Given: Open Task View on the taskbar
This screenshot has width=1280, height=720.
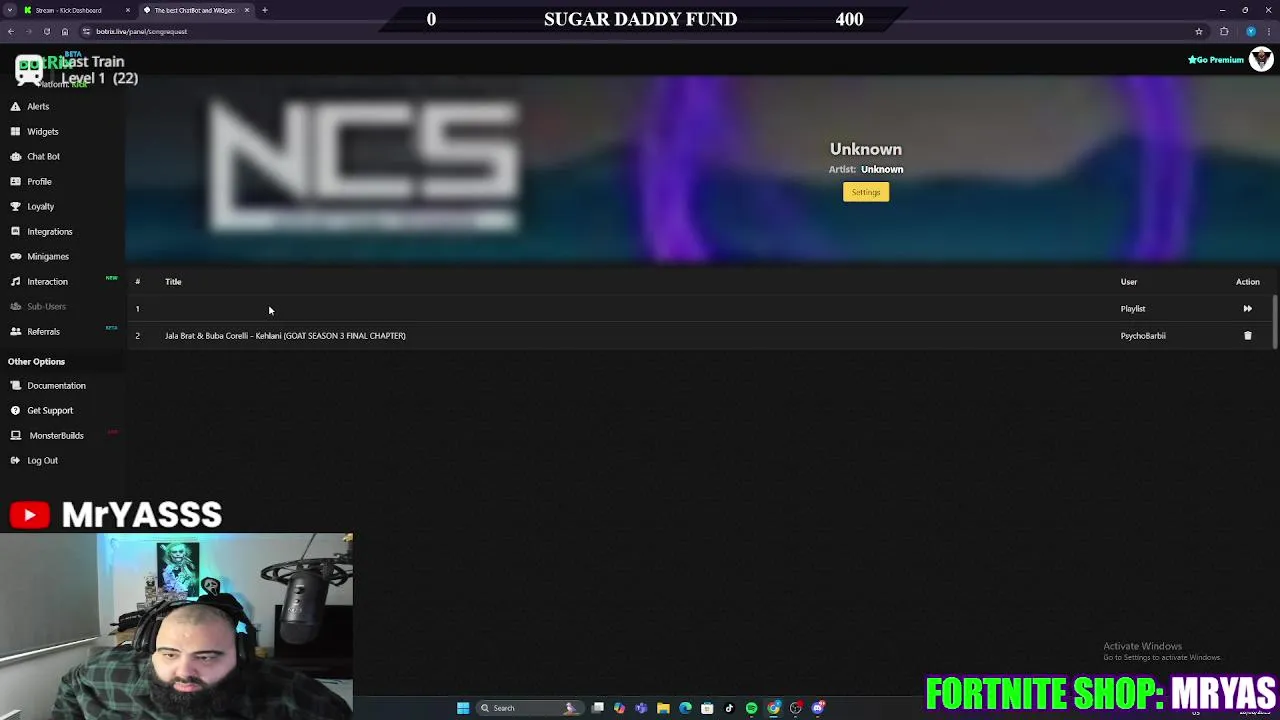Looking at the screenshot, I should coord(598,708).
